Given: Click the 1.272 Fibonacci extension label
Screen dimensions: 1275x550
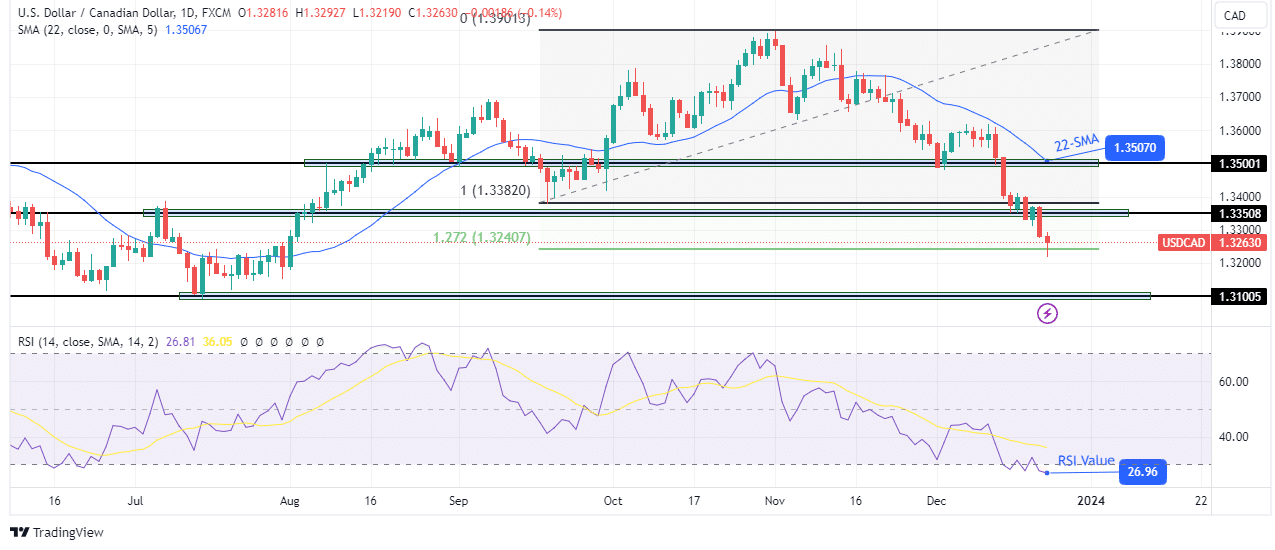Looking at the screenshot, I should 481,238.
